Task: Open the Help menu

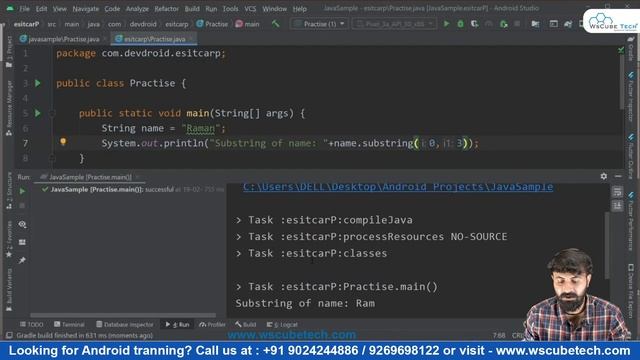Action: (300, 9)
